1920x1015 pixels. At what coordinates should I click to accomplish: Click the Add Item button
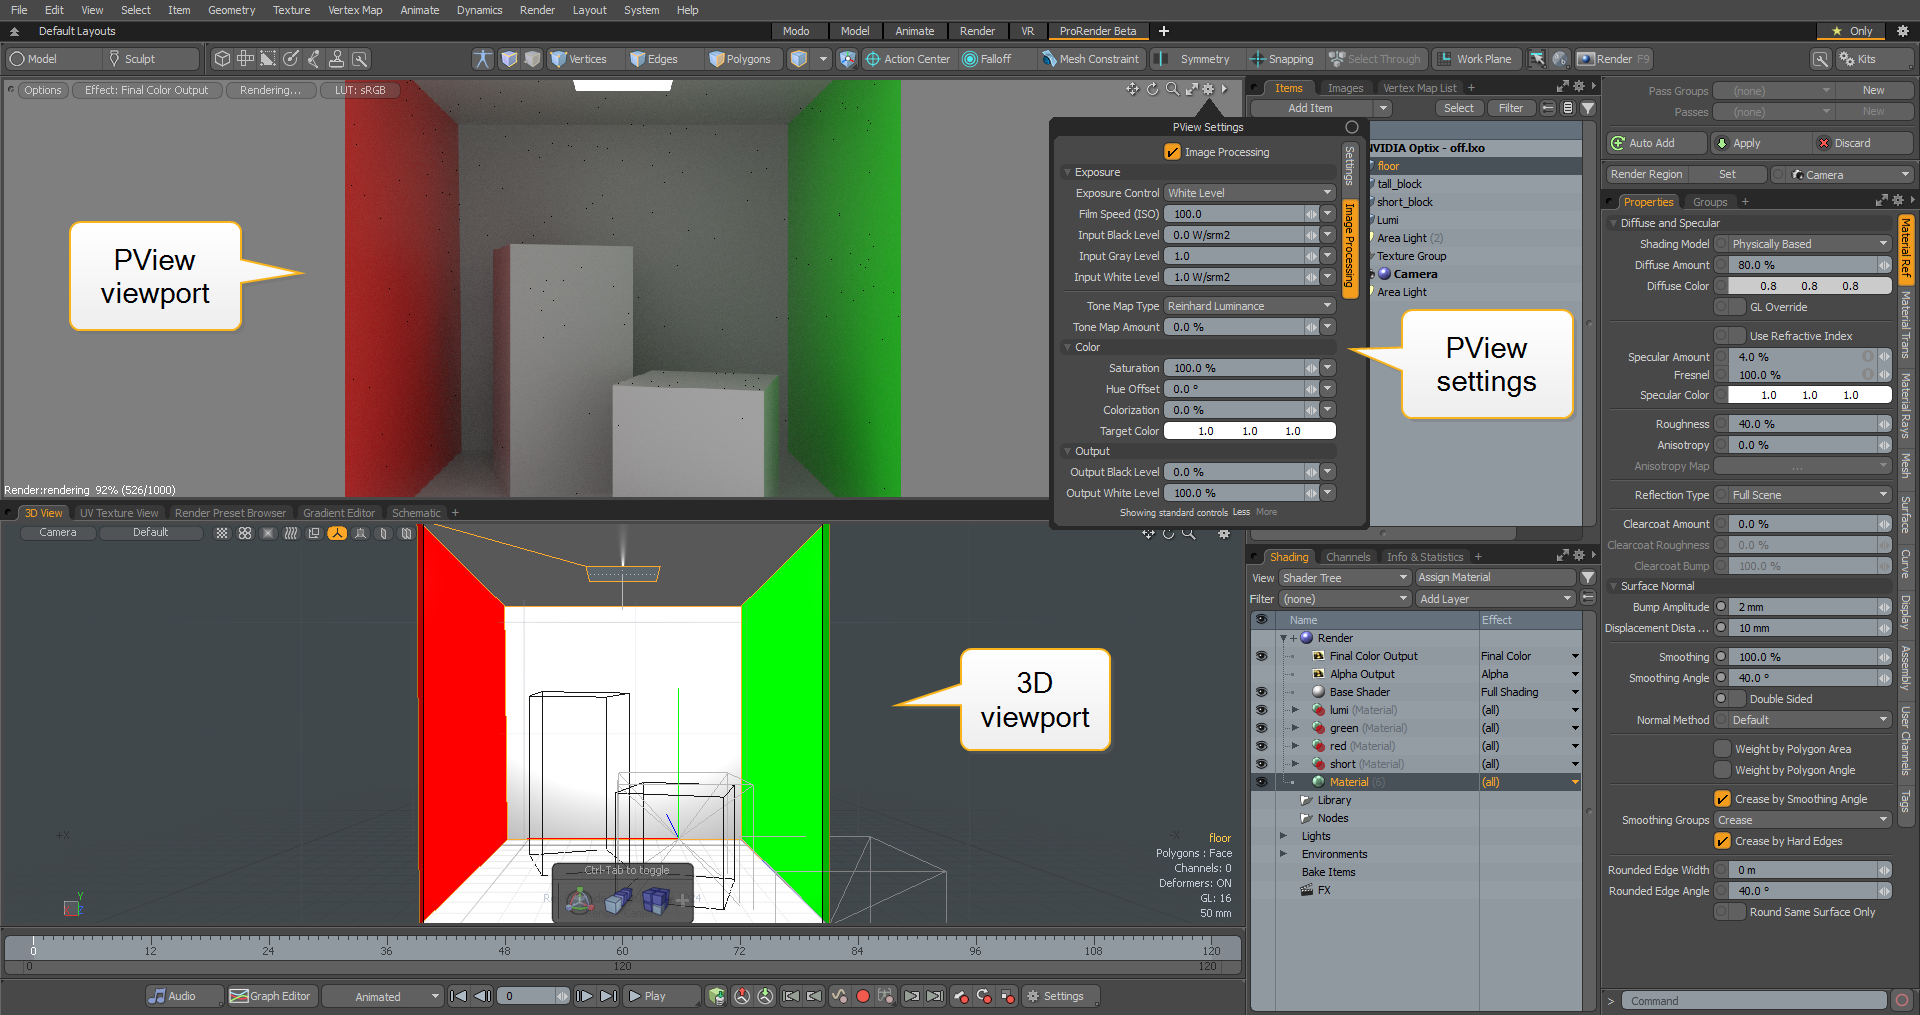click(x=1309, y=108)
